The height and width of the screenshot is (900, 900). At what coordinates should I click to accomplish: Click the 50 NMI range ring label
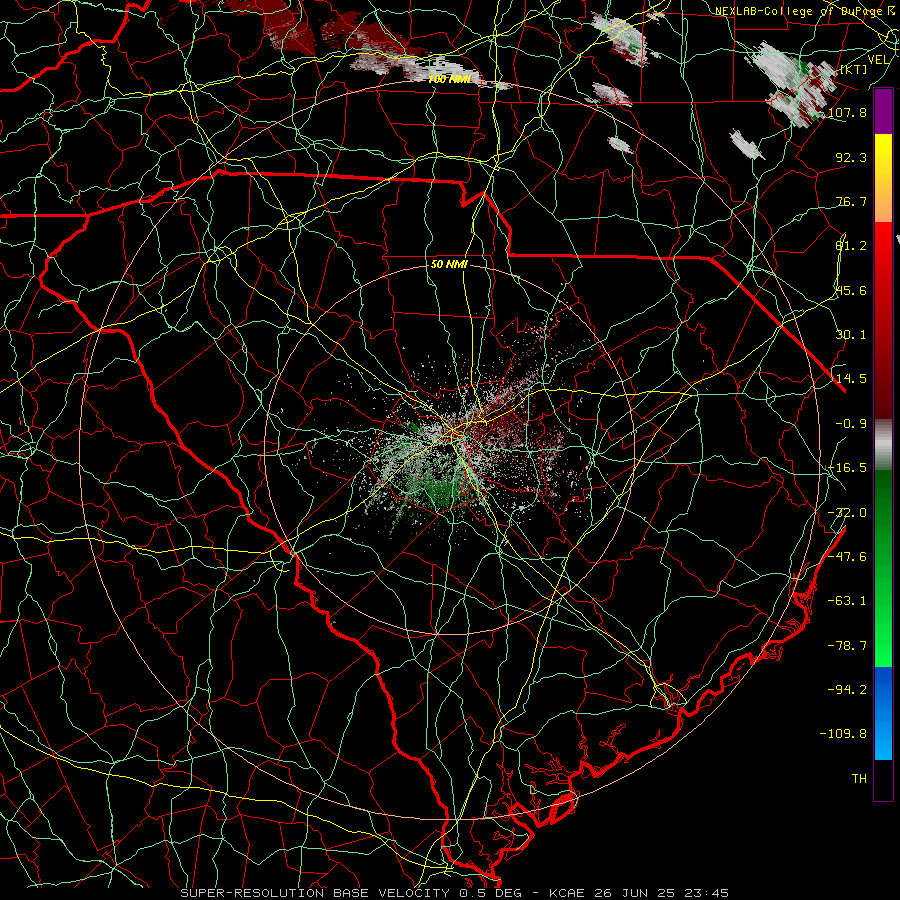pyautogui.click(x=449, y=264)
